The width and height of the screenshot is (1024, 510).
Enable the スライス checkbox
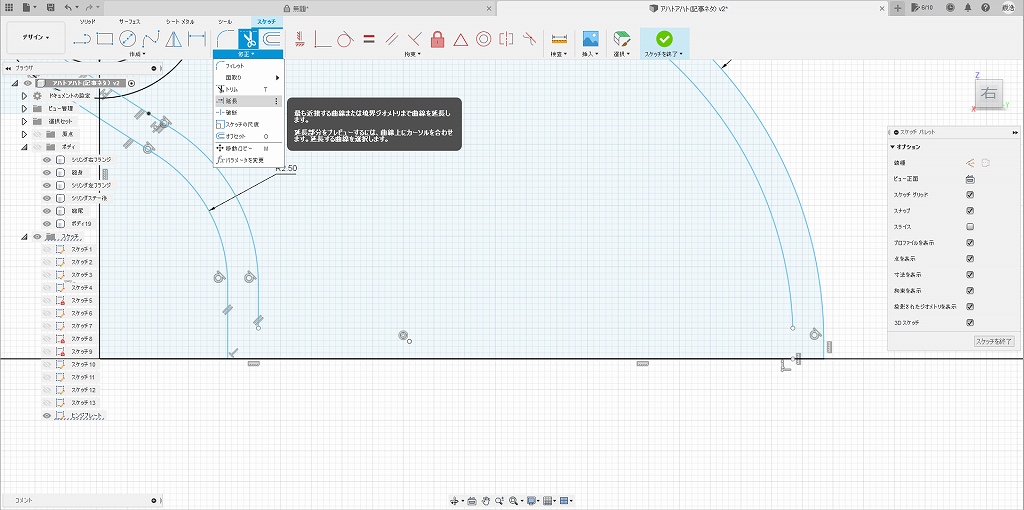[970, 227]
